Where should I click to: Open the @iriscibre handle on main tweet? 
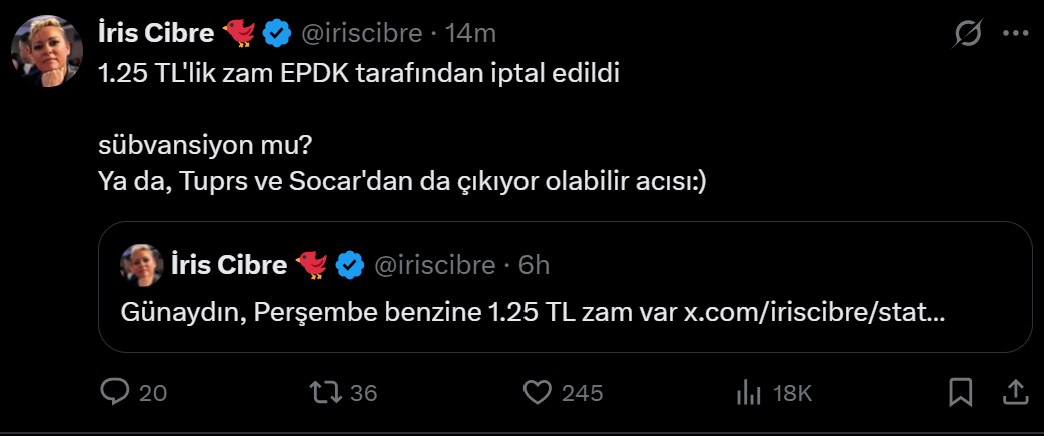(x=361, y=33)
